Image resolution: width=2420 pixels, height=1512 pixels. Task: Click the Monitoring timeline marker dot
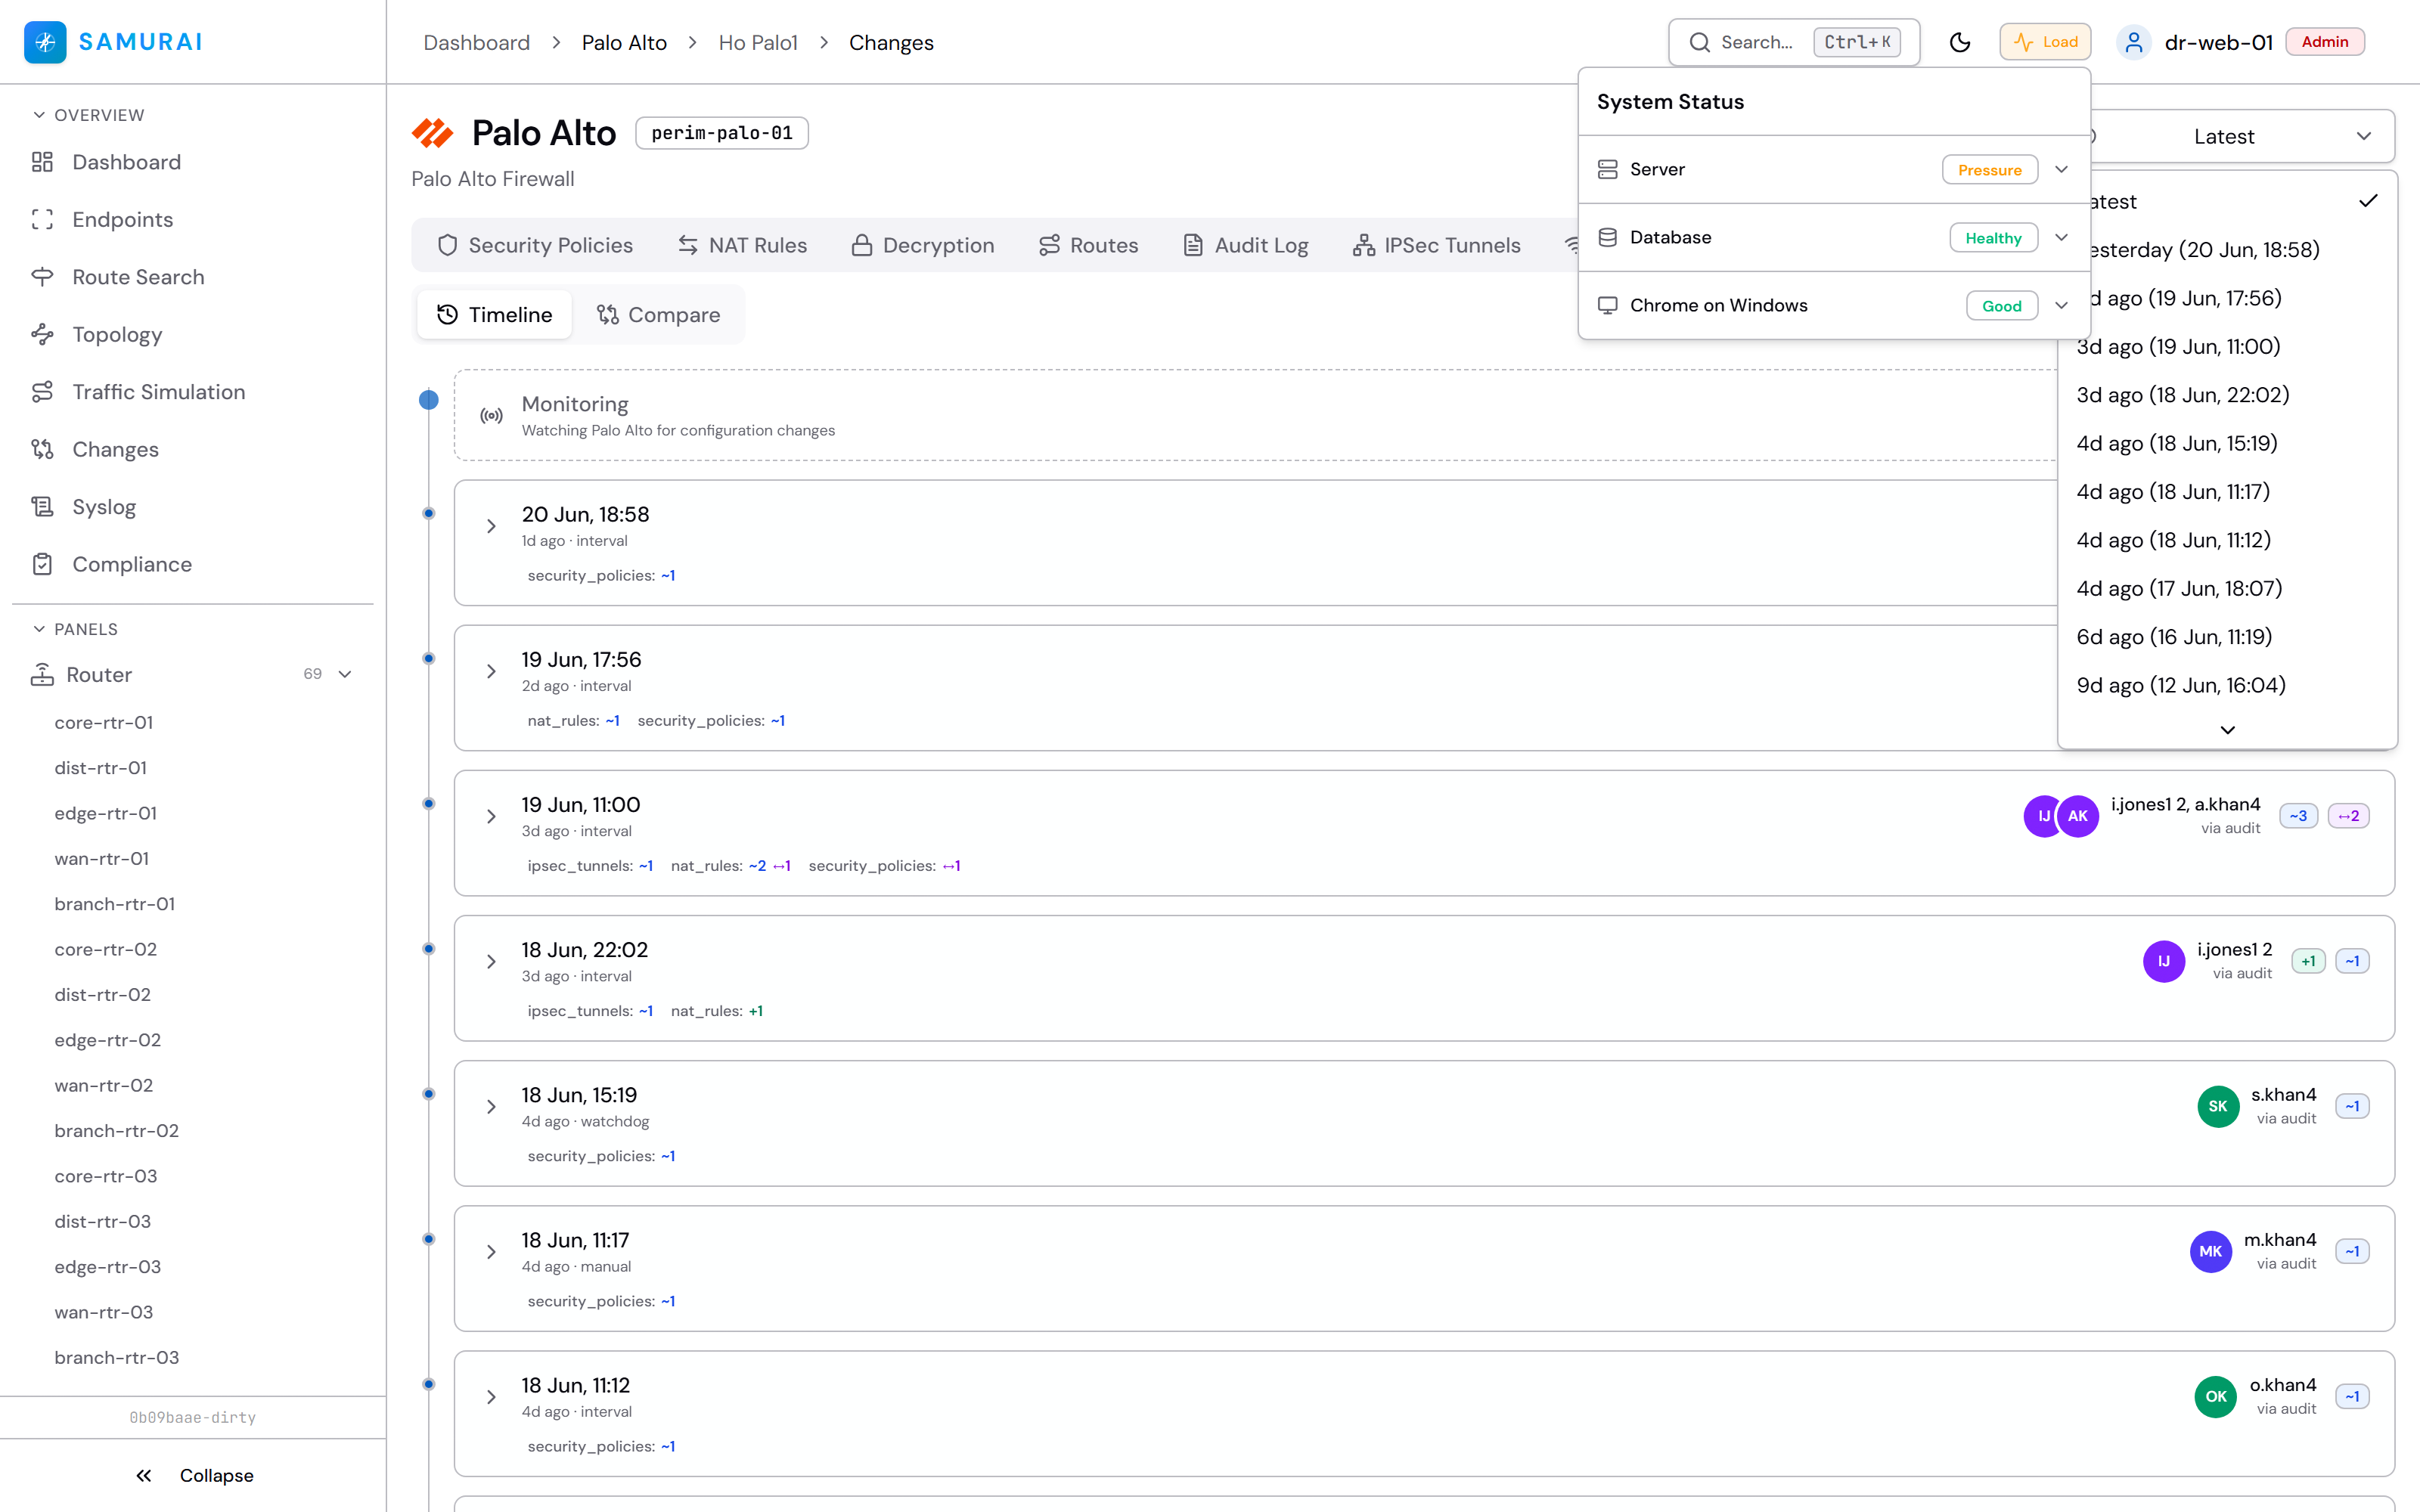pos(429,400)
